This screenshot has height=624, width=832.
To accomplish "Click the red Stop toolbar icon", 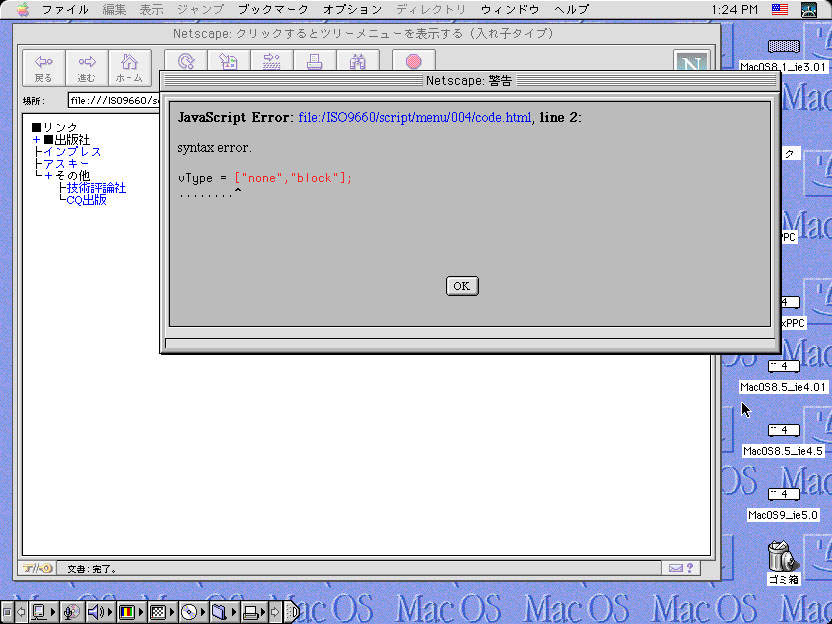I will [x=414, y=61].
